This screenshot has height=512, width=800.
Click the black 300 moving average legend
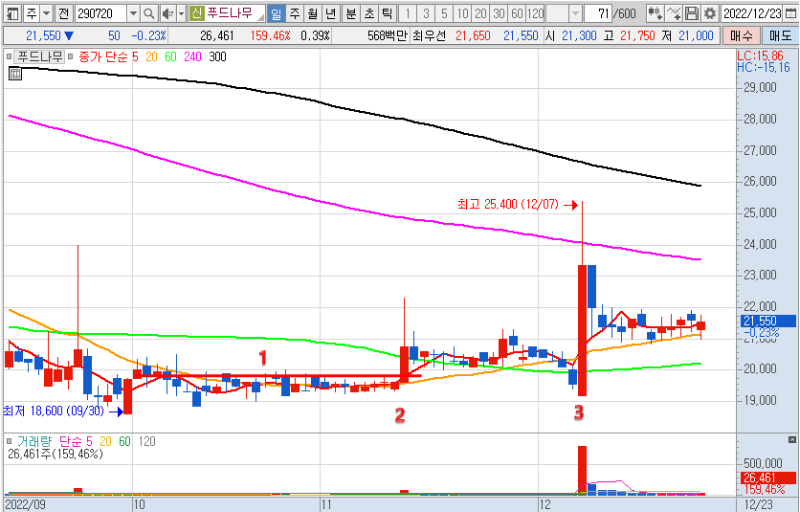217,57
